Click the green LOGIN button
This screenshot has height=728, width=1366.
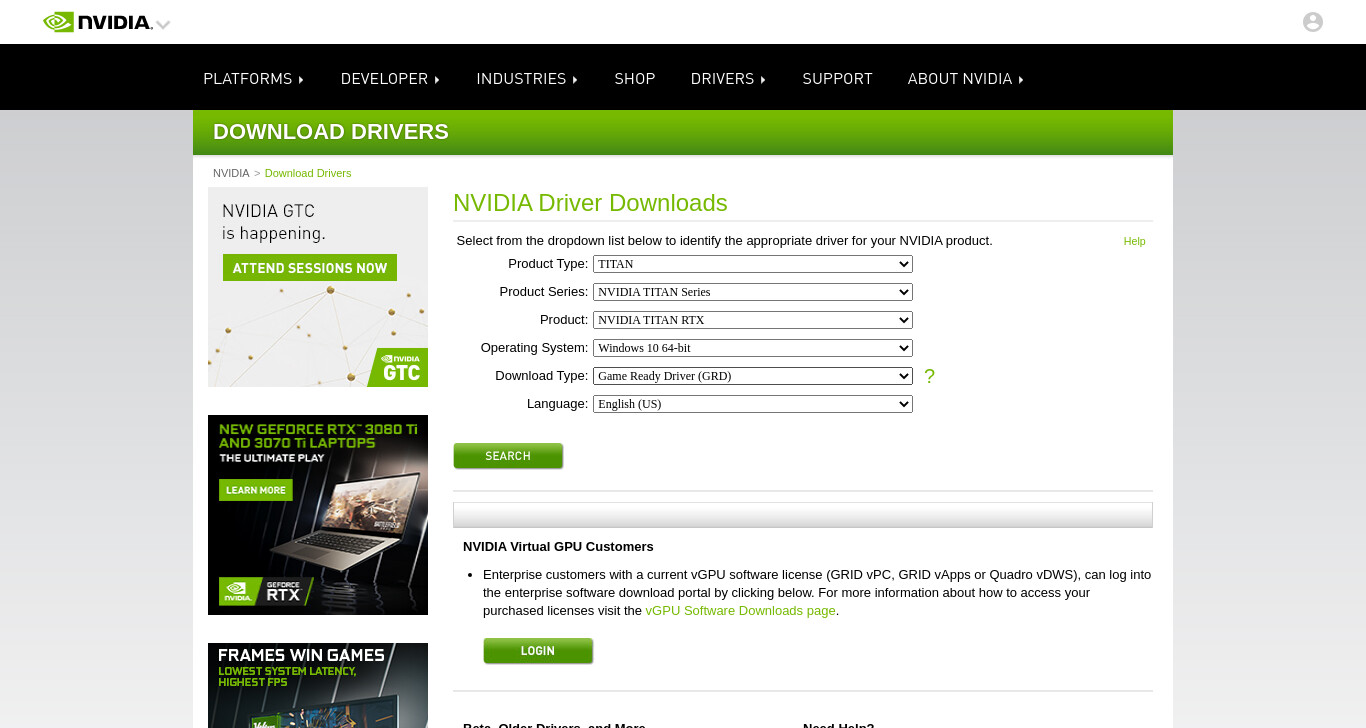pos(538,651)
